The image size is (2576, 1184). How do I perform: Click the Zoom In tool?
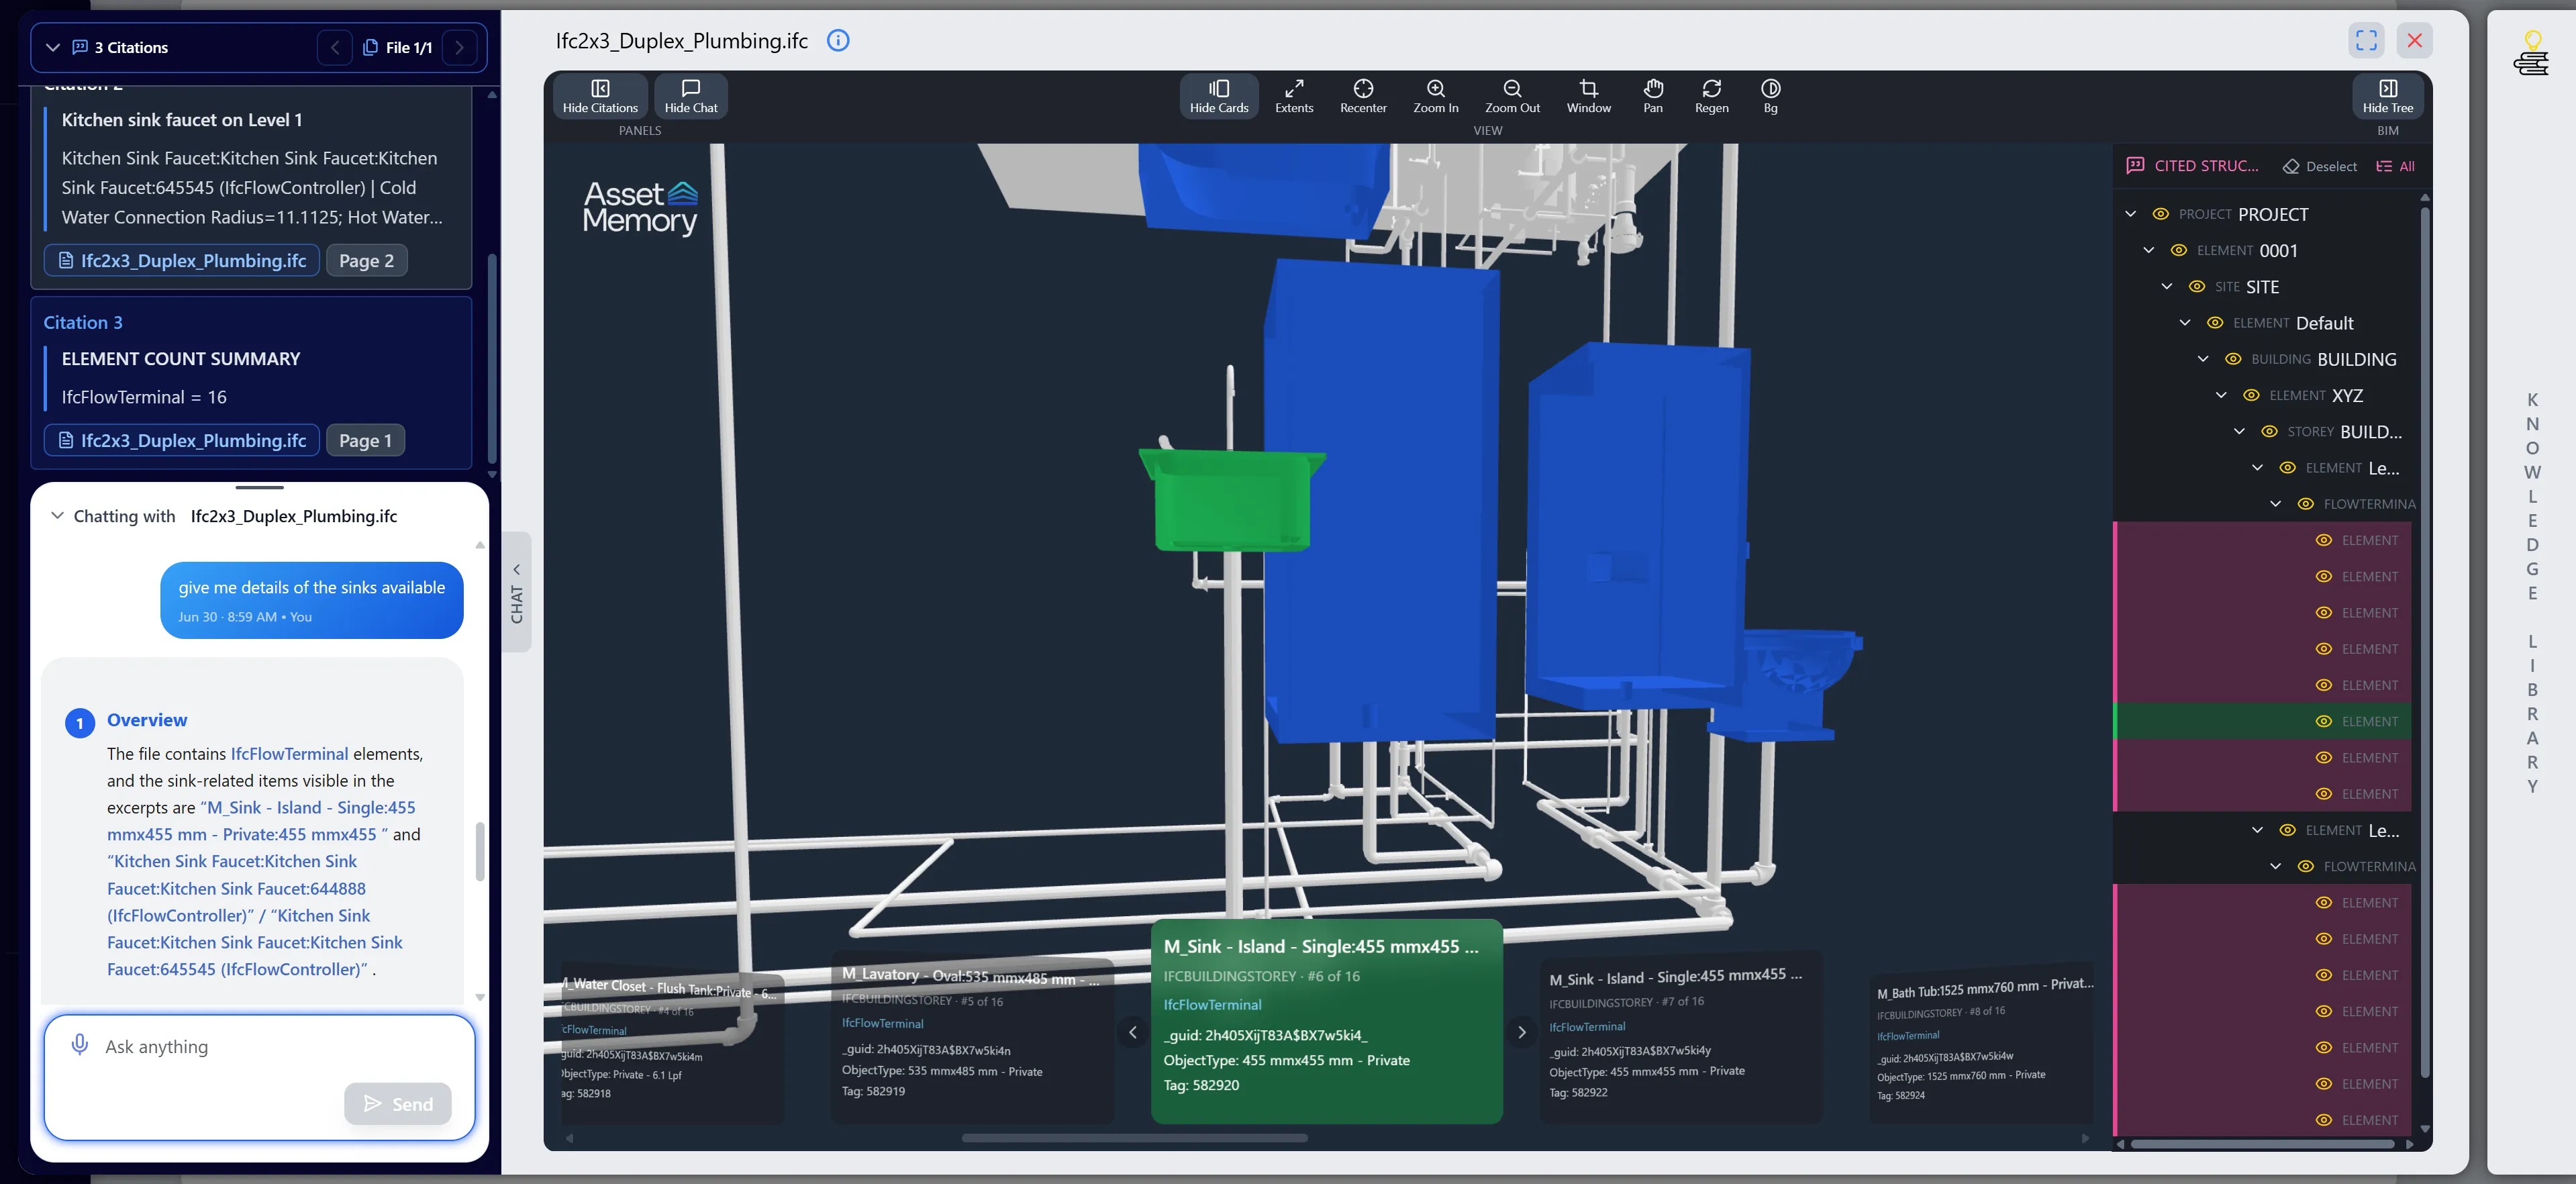click(1435, 96)
